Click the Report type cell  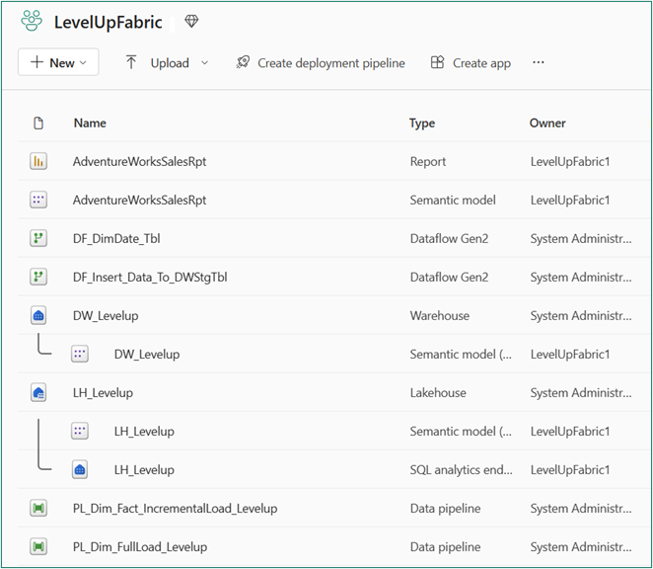pos(428,161)
